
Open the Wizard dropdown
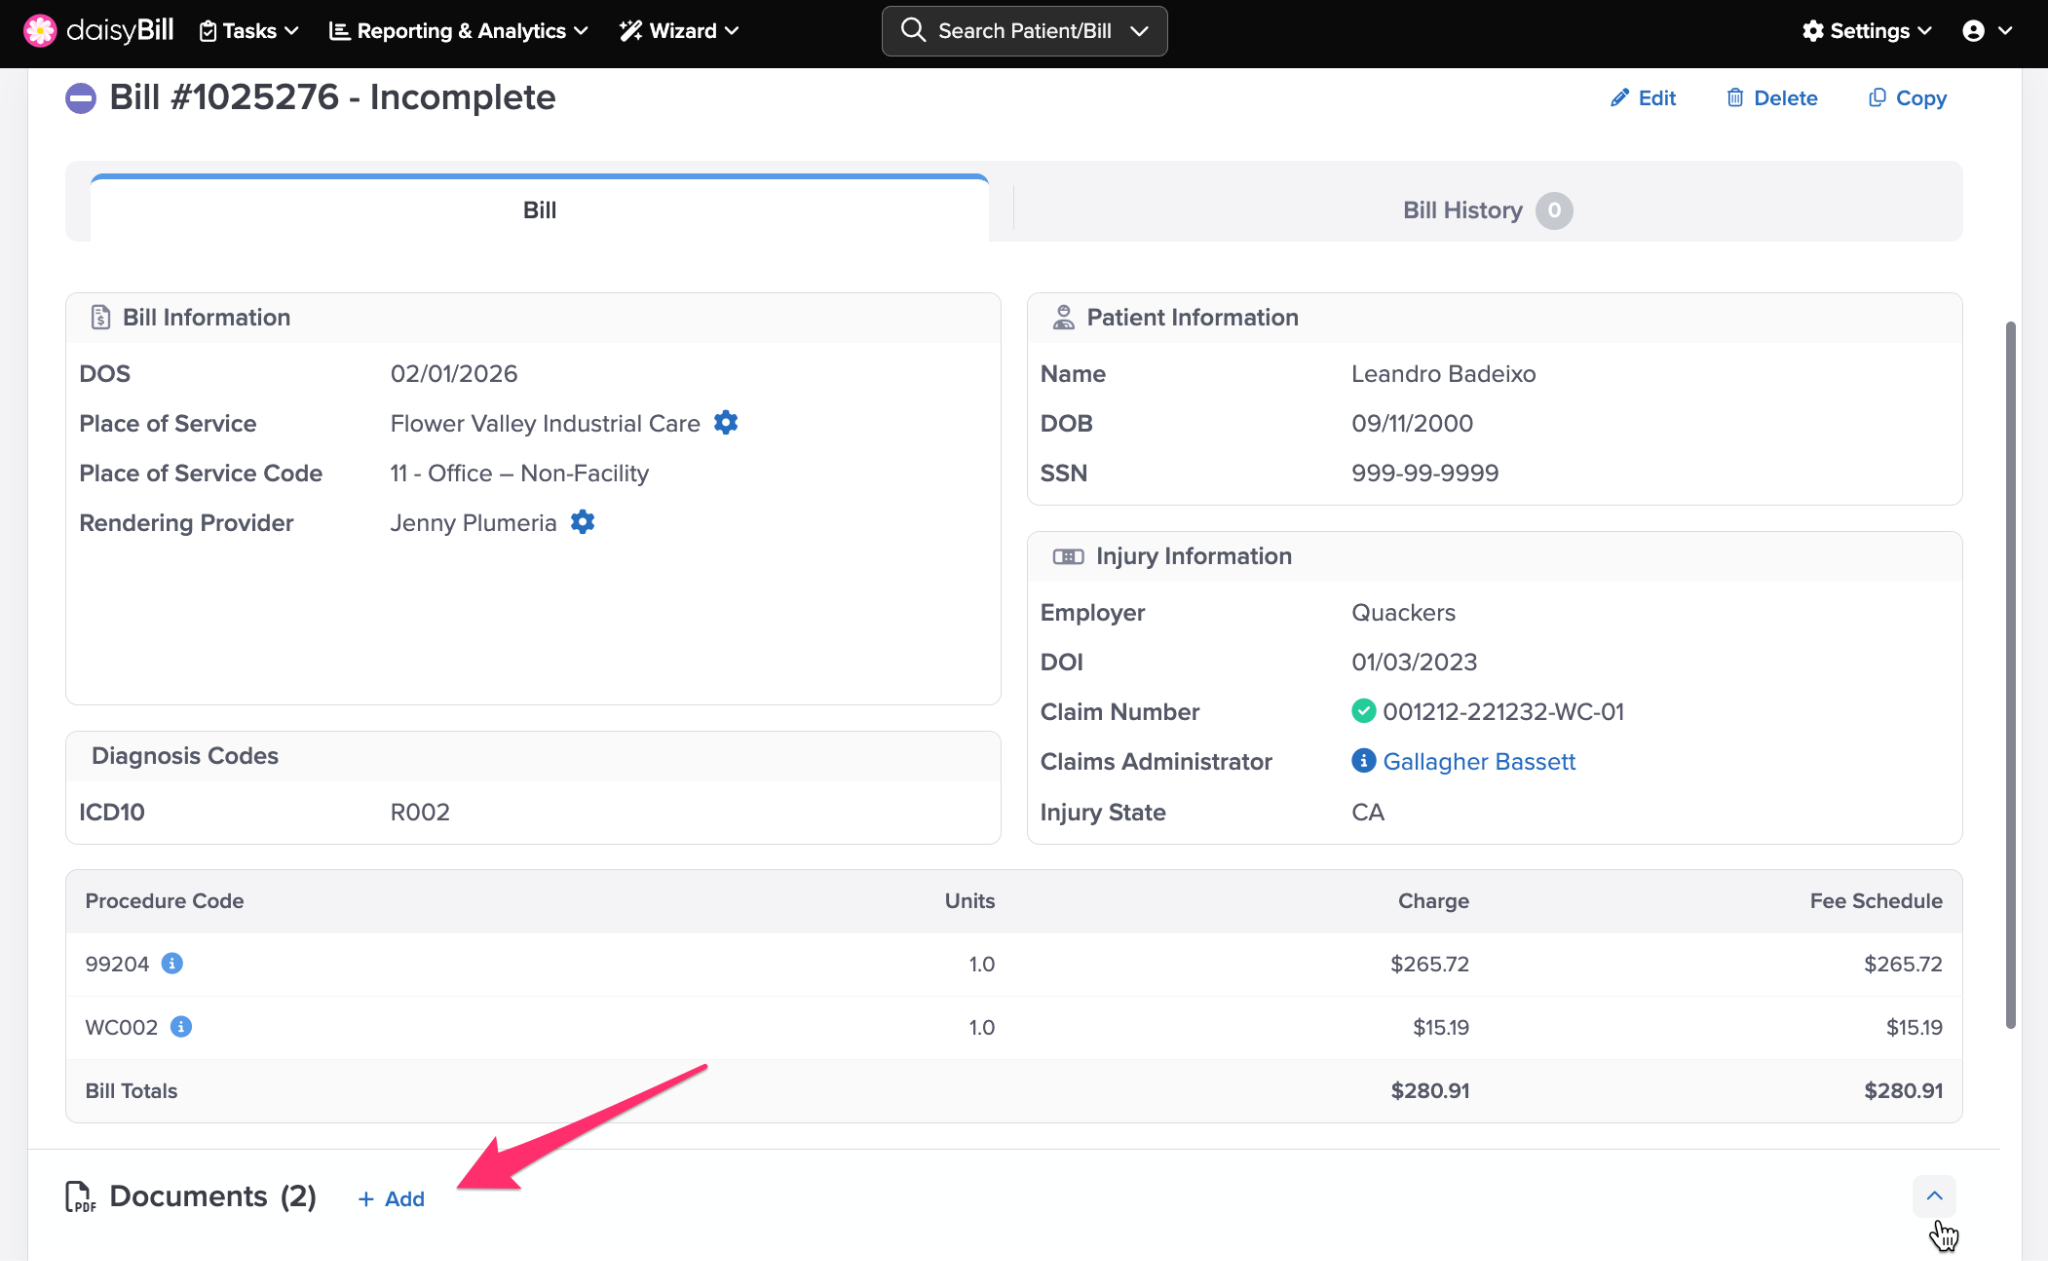click(x=679, y=31)
